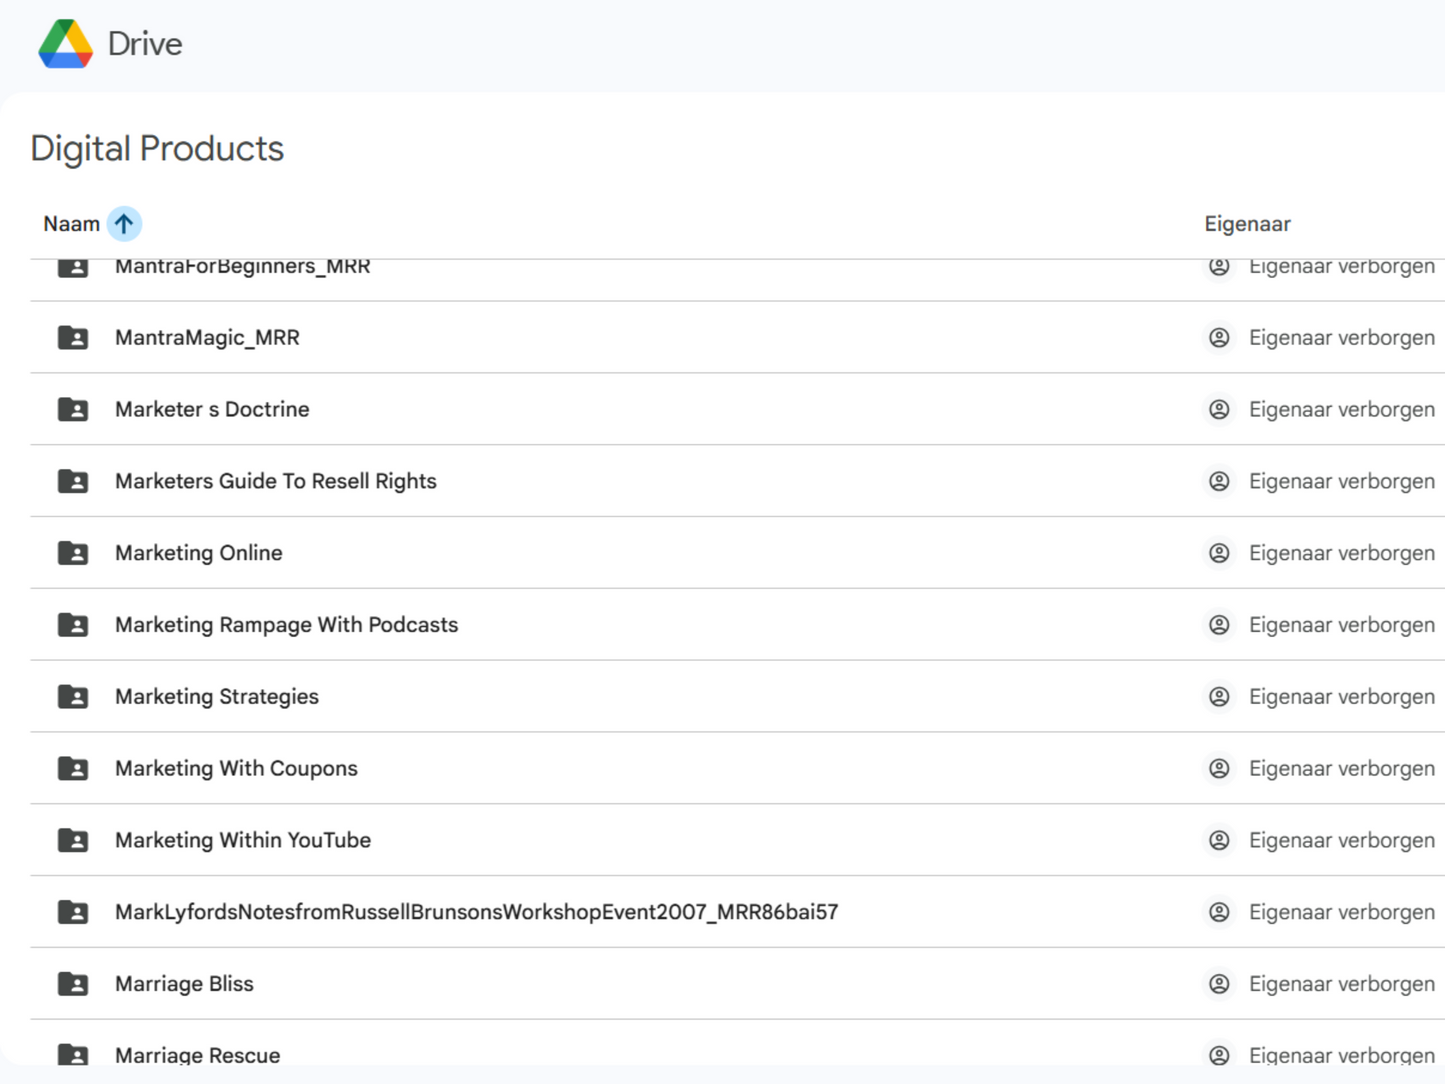
Task: Toggle name sort direction arrow
Action: tap(124, 224)
